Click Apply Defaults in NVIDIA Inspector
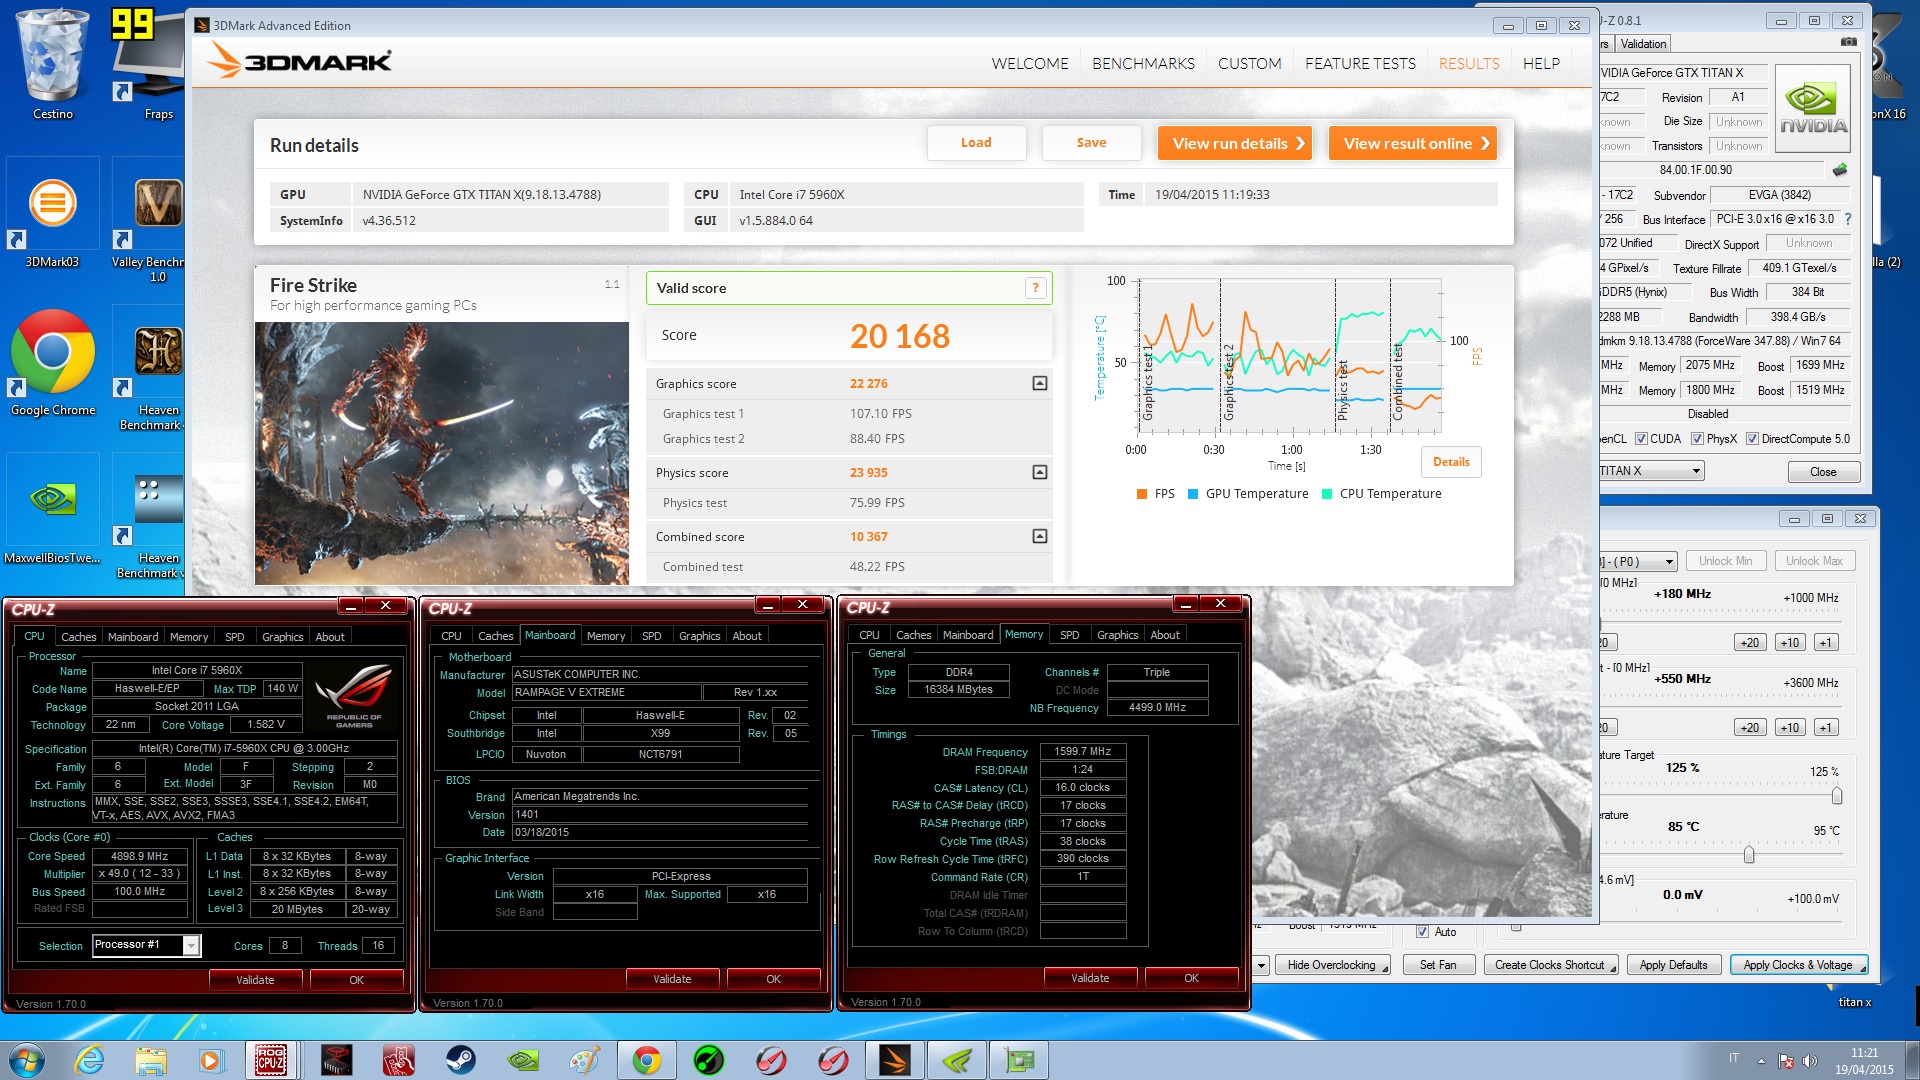This screenshot has width=1920, height=1080. click(1674, 965)
